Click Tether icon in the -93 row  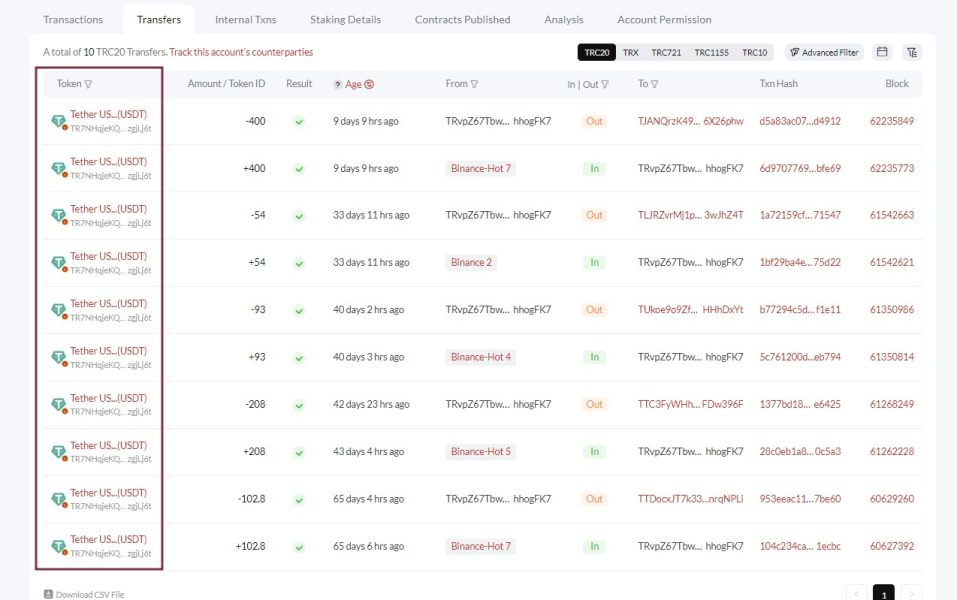point(59,310)
